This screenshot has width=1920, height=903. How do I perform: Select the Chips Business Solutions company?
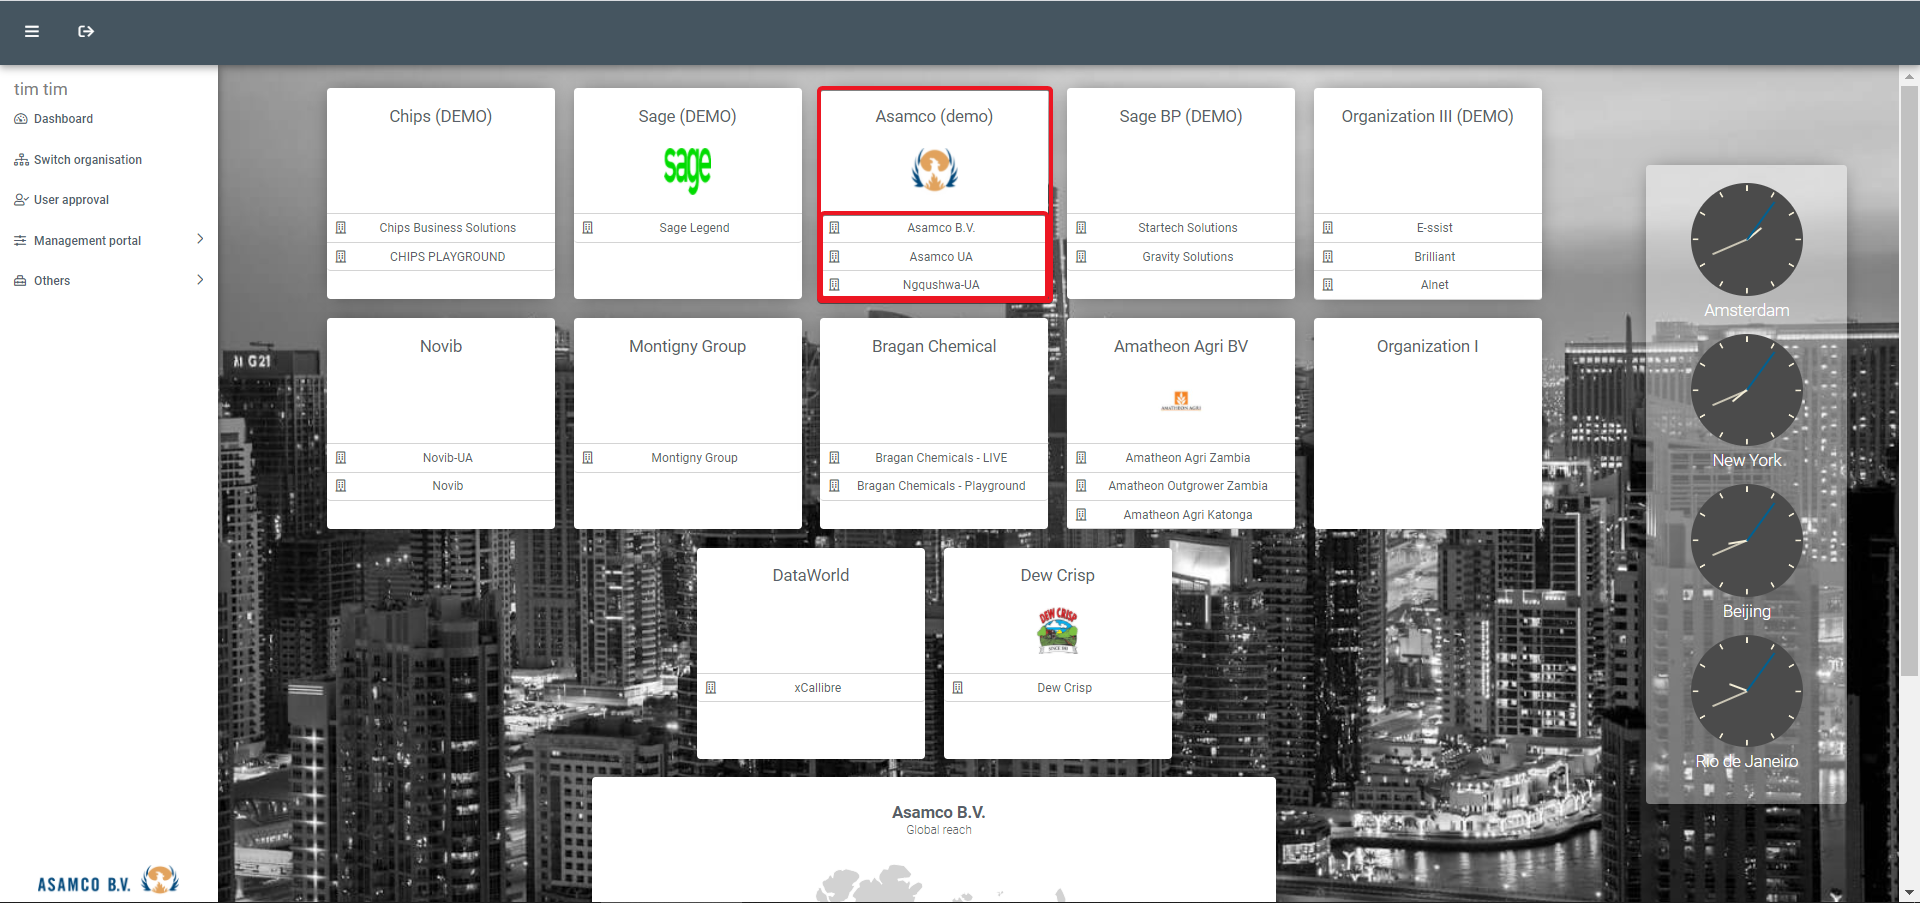click(441, 228)
